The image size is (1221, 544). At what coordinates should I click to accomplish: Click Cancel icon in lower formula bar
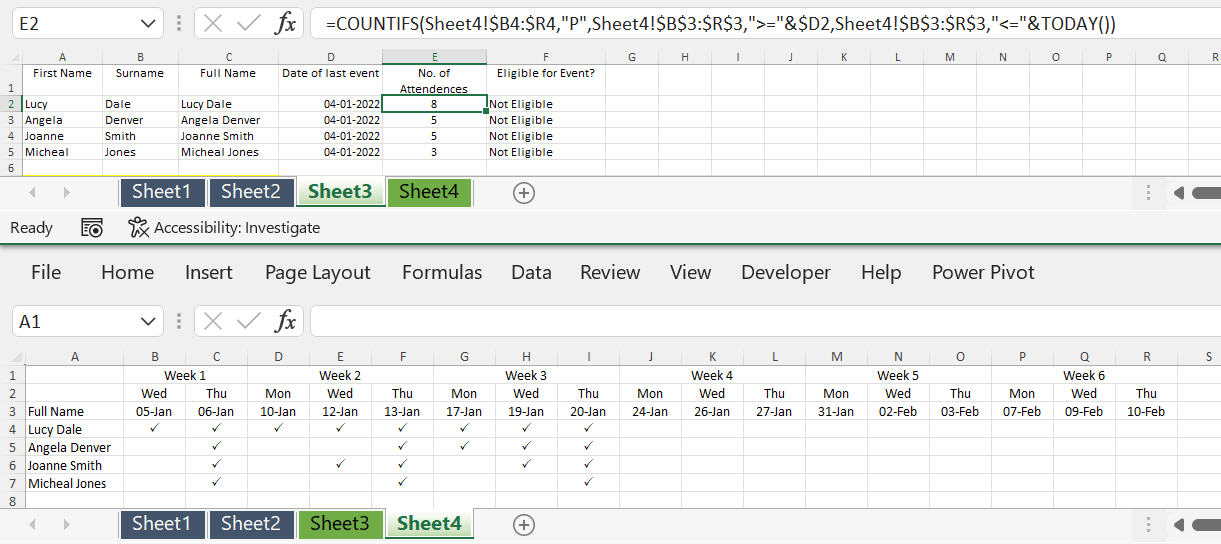coord(213,321)
